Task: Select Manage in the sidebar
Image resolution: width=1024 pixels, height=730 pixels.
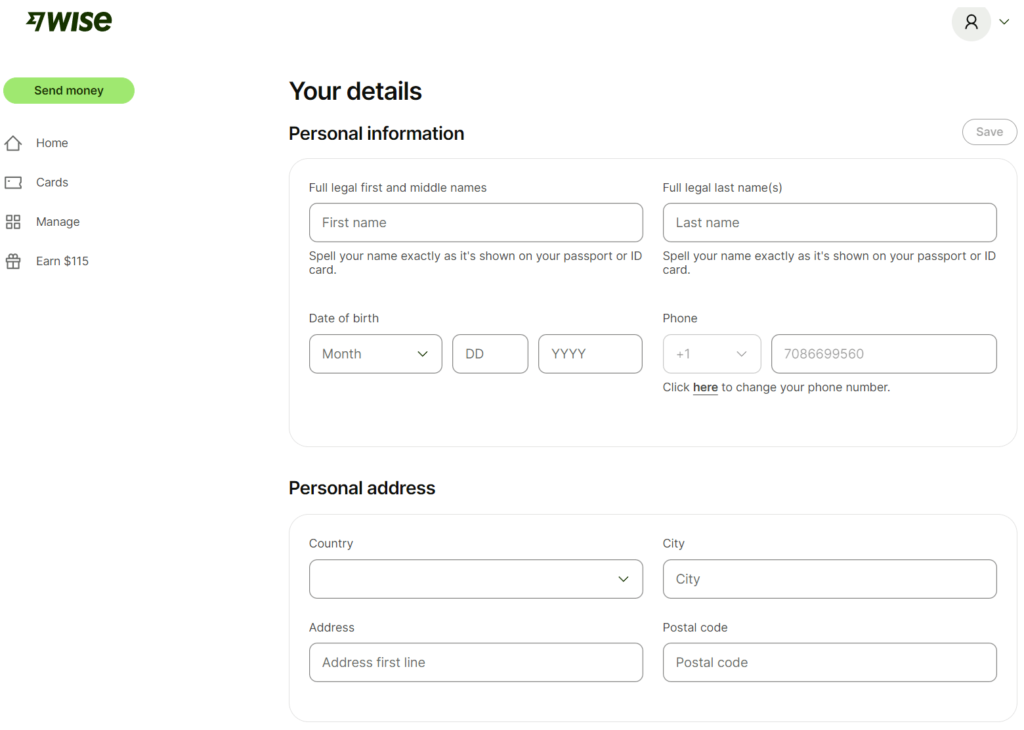Action: pos(59,221)
